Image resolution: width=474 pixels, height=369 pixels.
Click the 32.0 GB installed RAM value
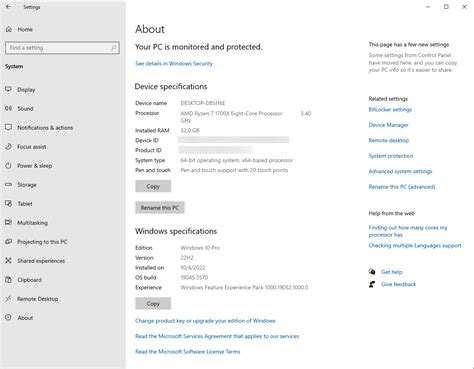pyautogui.click(x=190, y=130)
